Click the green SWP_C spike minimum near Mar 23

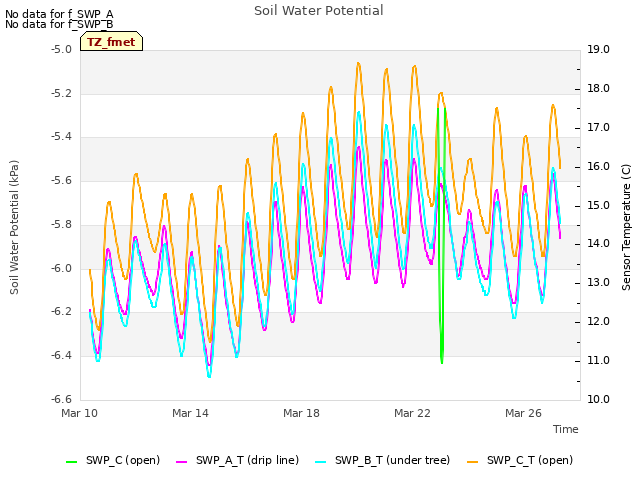pos(442,361)
